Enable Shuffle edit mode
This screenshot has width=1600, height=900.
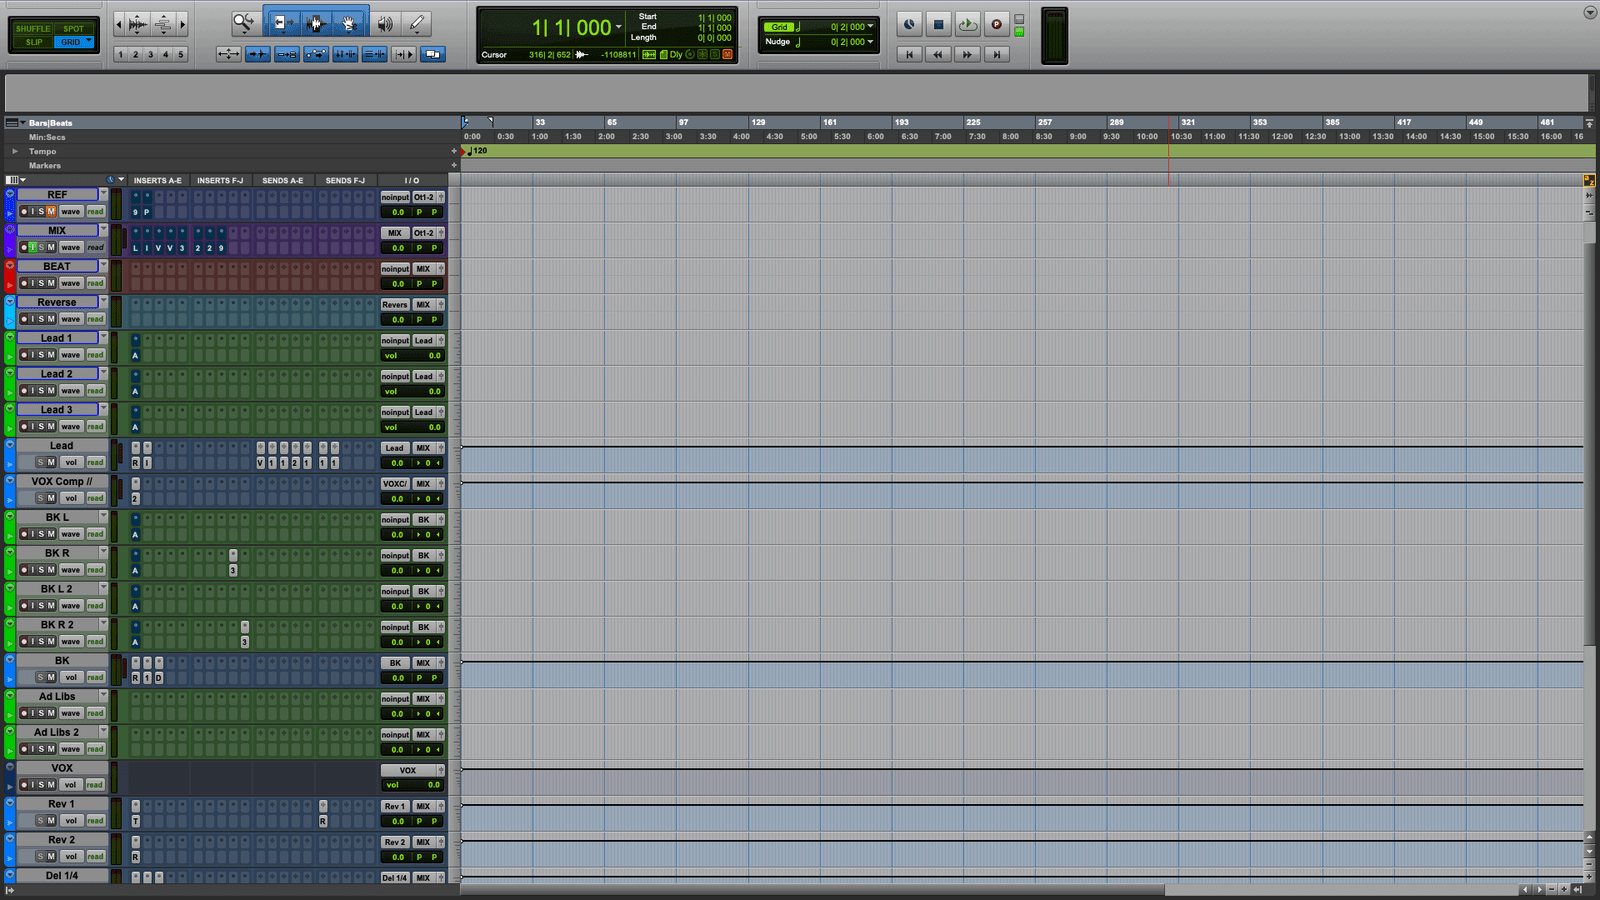click(x=33, y=29)
